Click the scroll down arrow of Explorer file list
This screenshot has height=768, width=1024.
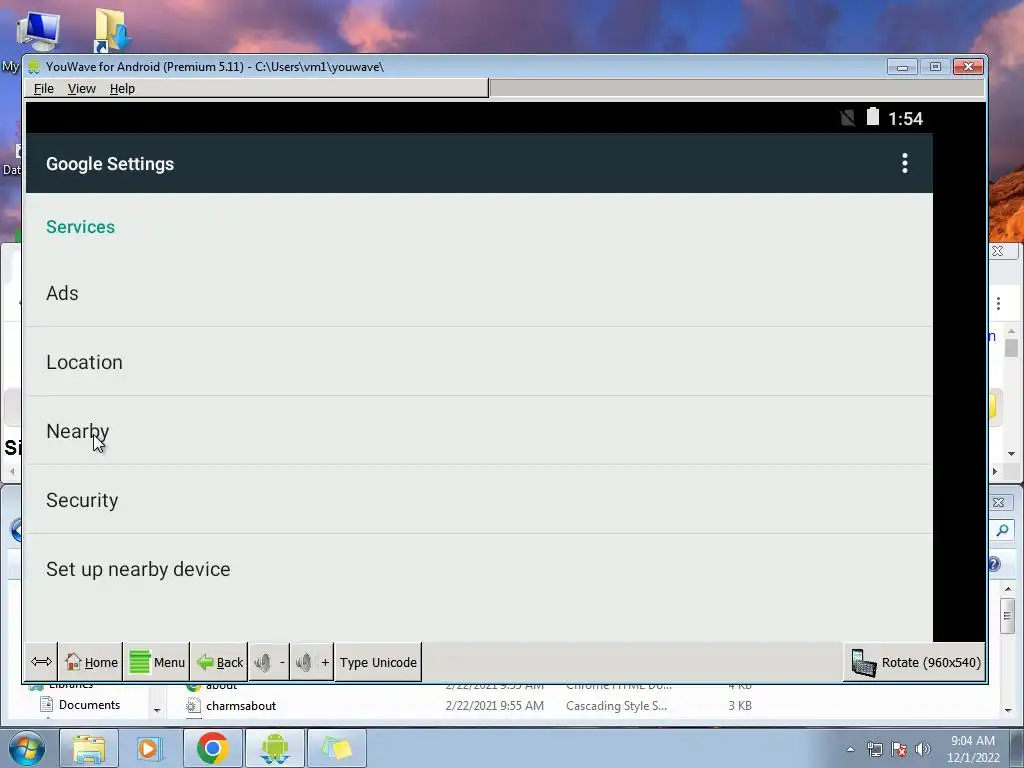point(1007,710)
